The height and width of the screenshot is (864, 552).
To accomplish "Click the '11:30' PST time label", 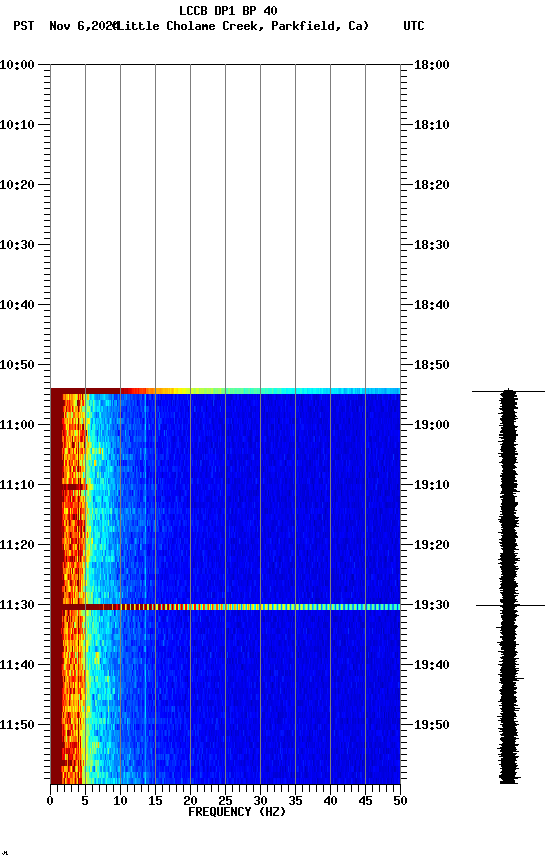I will (17, 605).
